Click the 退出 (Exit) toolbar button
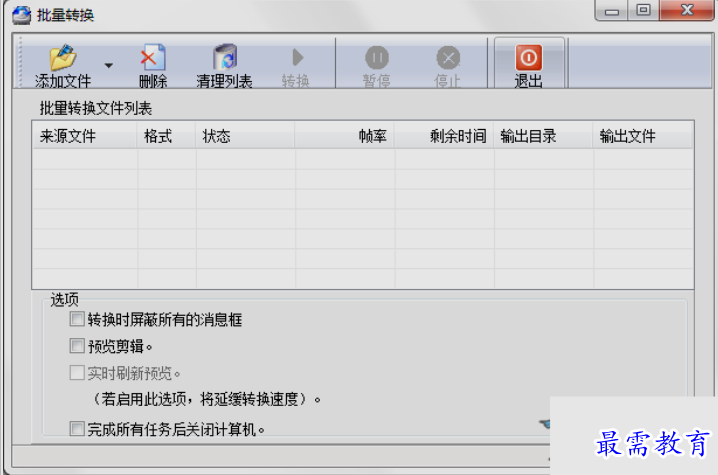The width and height of the screenshot is (718, 475). point(529,64)
